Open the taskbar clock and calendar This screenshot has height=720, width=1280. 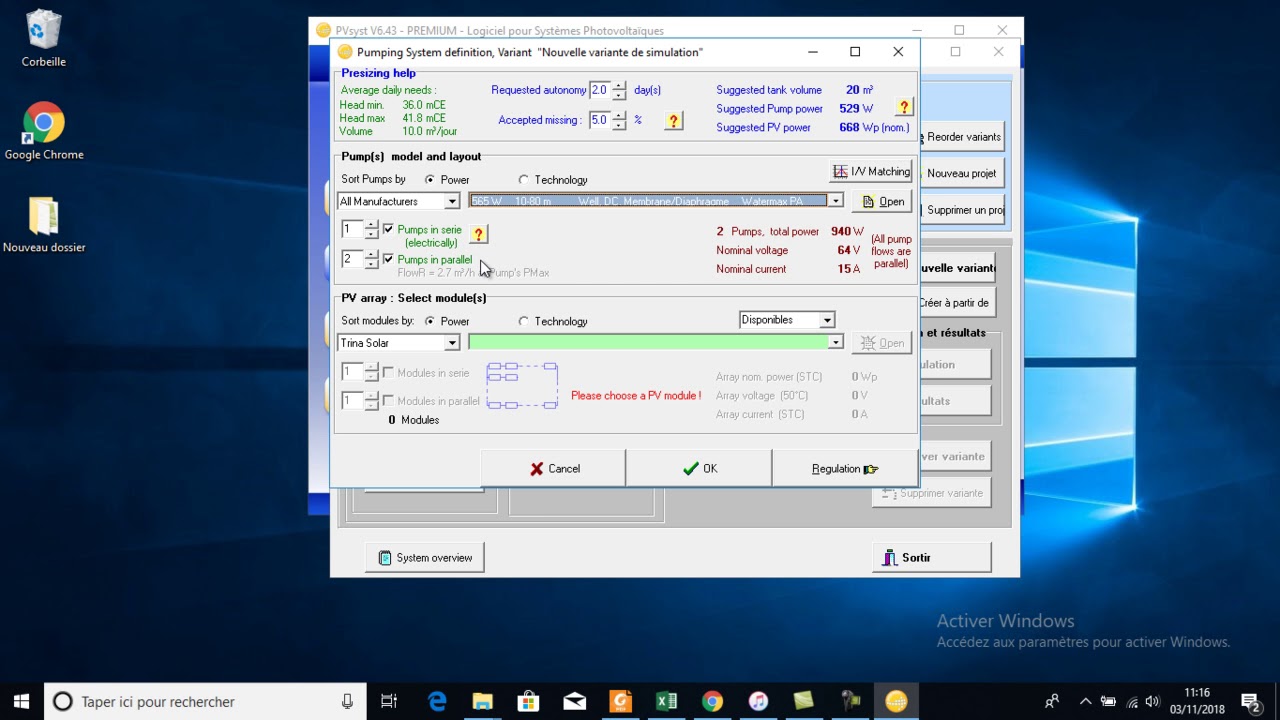coord(1197,702)
